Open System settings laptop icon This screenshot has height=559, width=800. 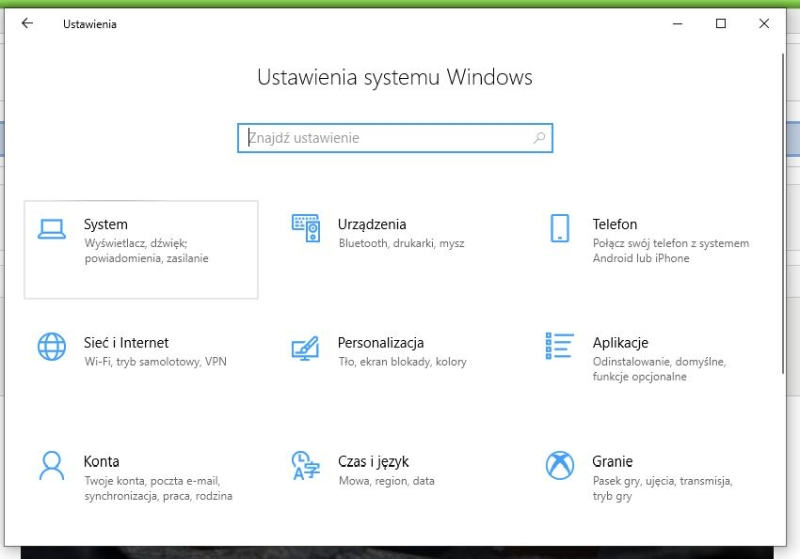(x=52, y=229)
